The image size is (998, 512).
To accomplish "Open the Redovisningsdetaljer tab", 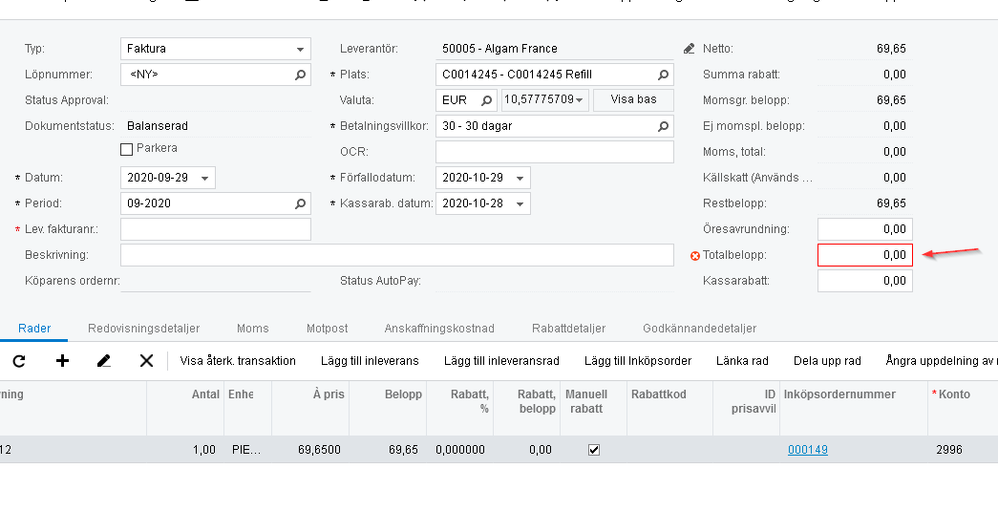I will (144, 328).
